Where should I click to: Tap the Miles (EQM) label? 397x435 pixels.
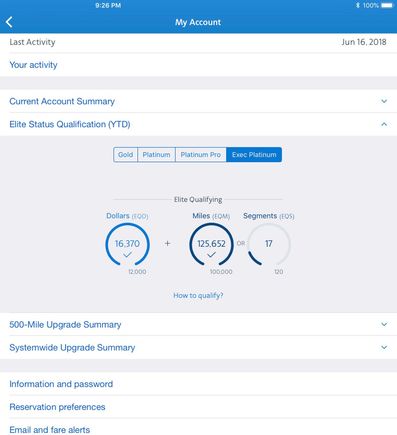click(x=211, y=216)
